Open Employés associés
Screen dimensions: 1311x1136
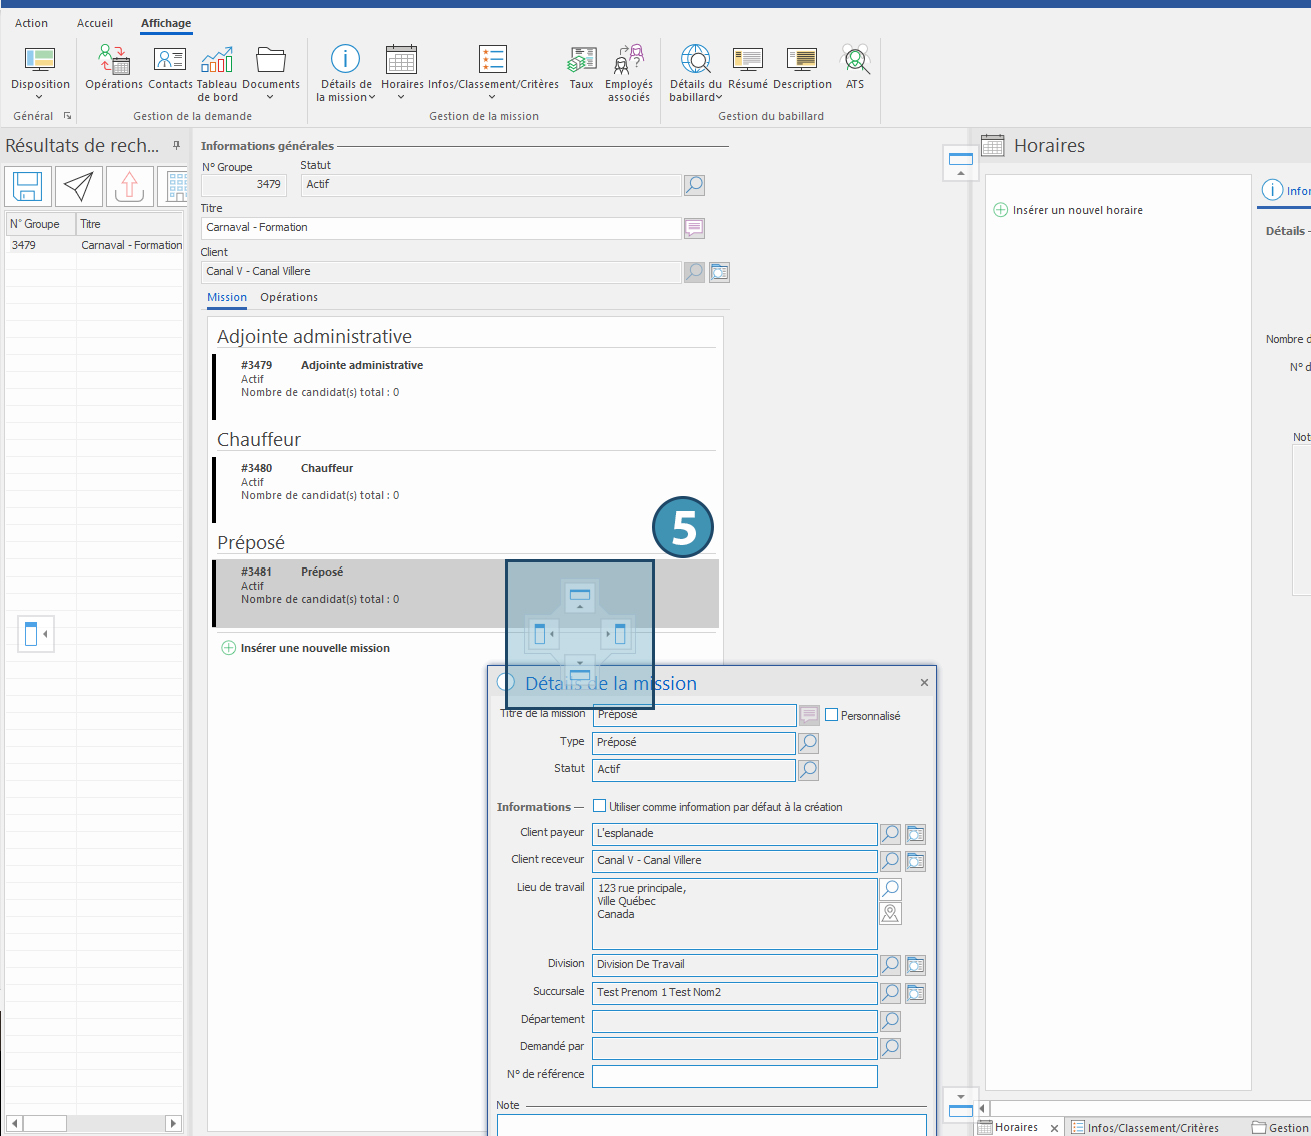629,74
